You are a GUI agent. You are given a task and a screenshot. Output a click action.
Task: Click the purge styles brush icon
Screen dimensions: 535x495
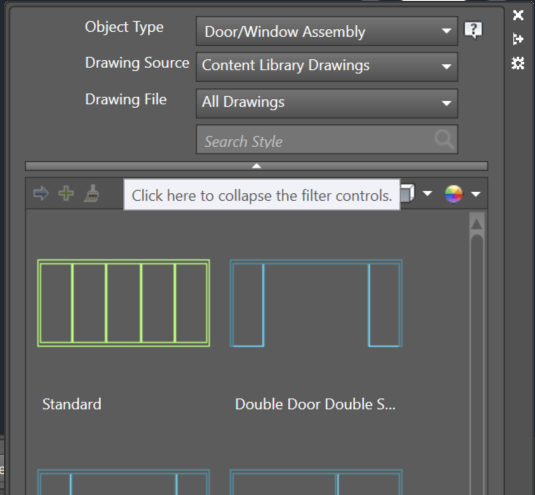point(91,193)
